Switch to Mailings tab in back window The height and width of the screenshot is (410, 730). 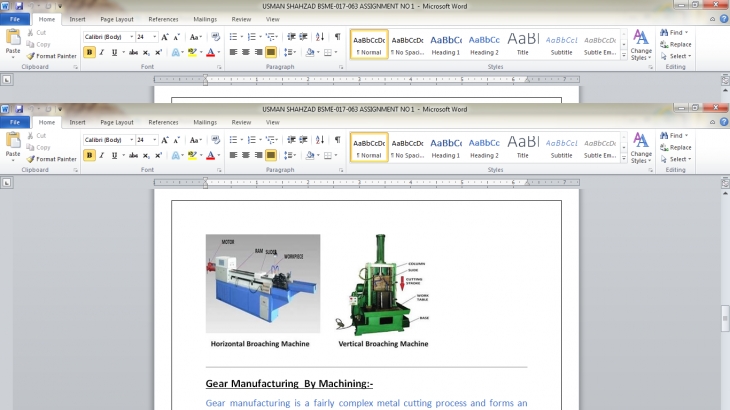tap(205, 20)
